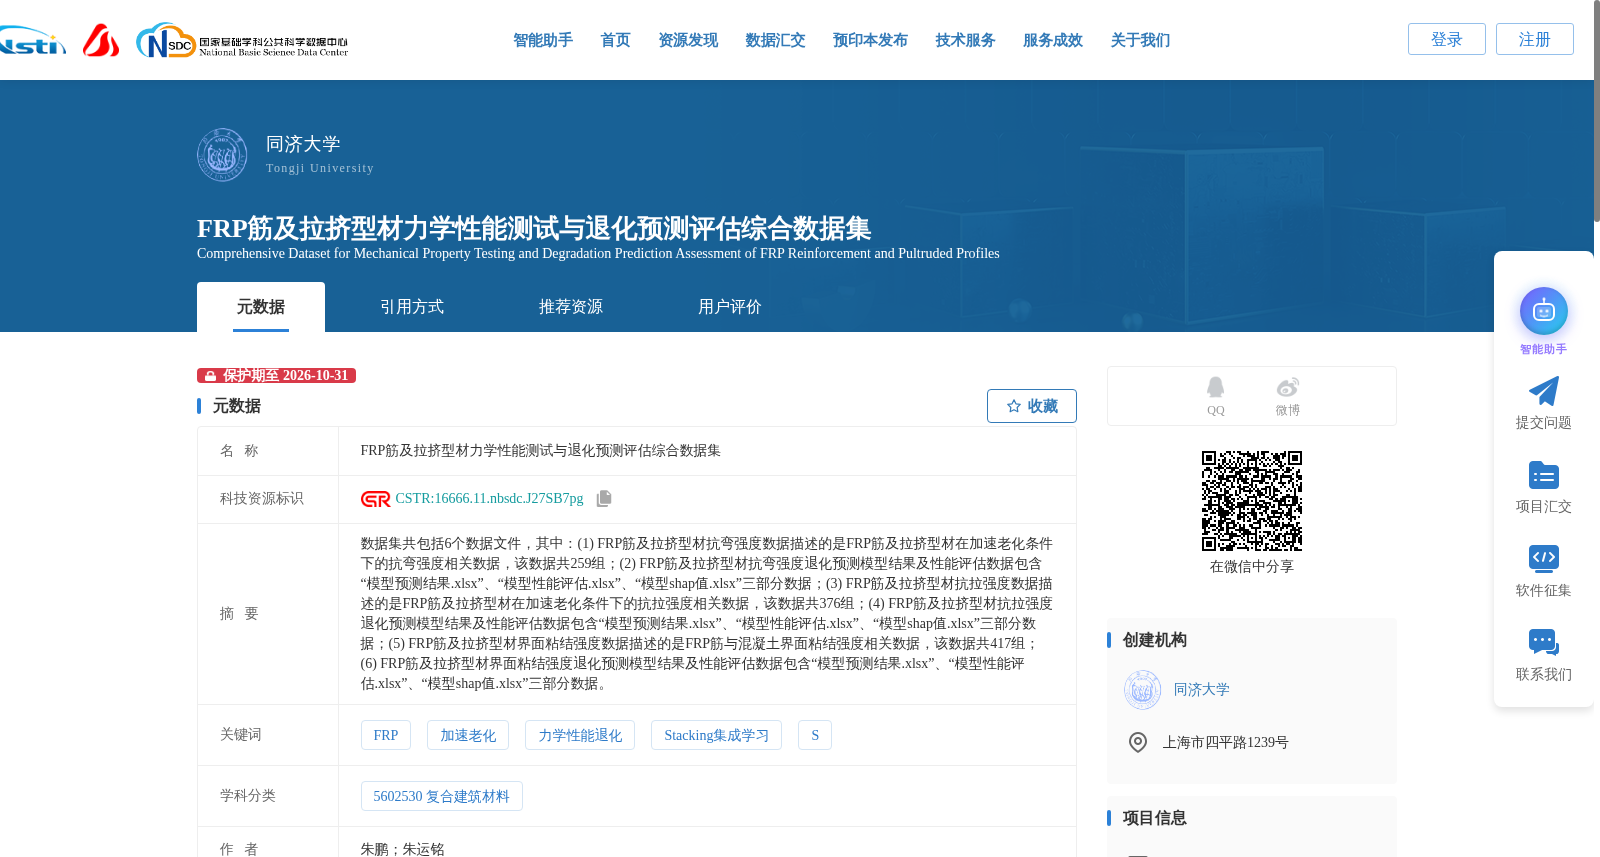
Task: Click the 提交问题 paper plane icon
Action: (x=1543, y=391)
